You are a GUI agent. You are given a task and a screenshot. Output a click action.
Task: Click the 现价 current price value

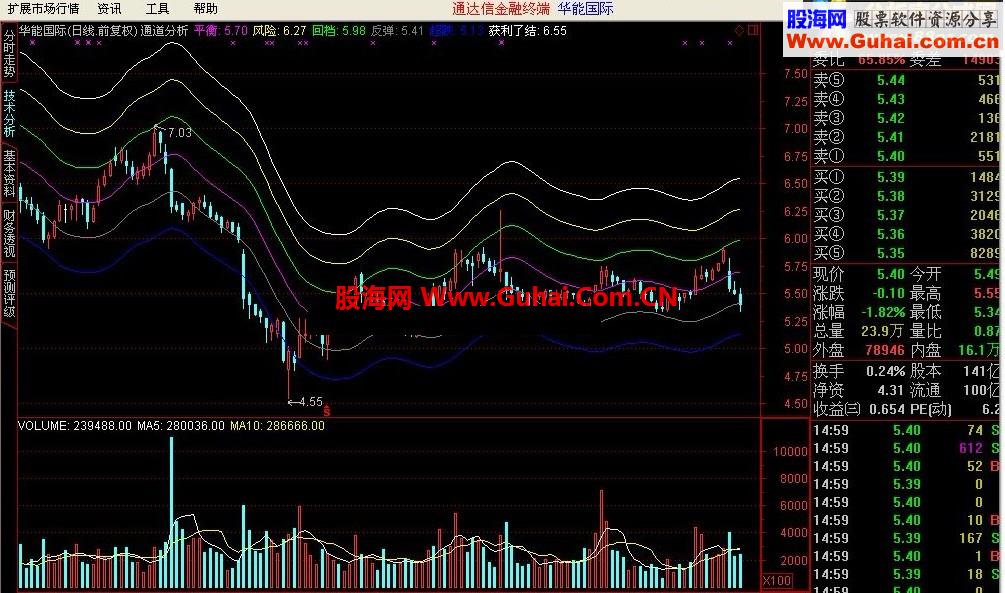[x=891, y=274]
